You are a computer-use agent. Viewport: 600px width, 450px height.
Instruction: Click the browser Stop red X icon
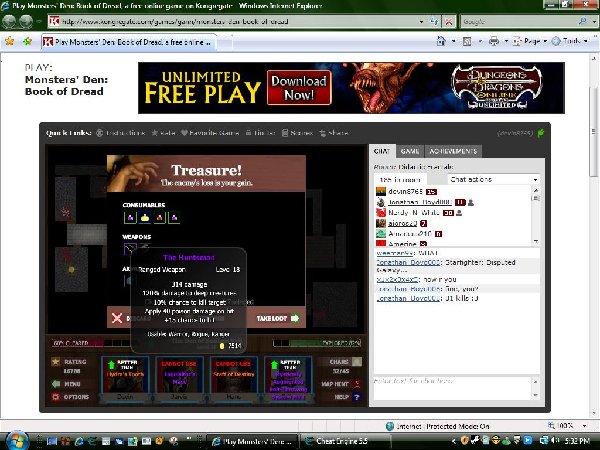tap(448, 21)
